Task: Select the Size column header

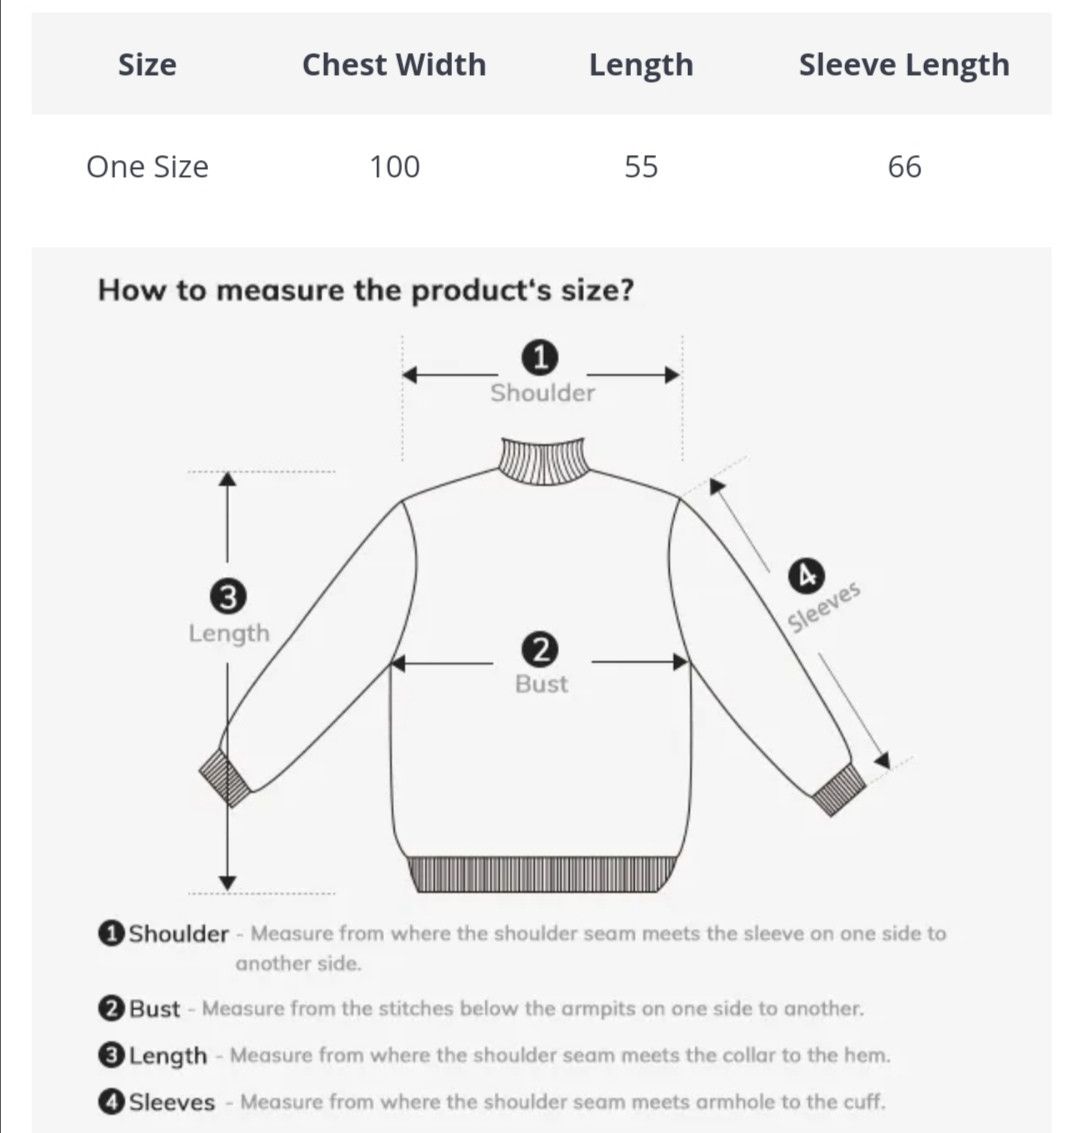Action: point(147,64)
